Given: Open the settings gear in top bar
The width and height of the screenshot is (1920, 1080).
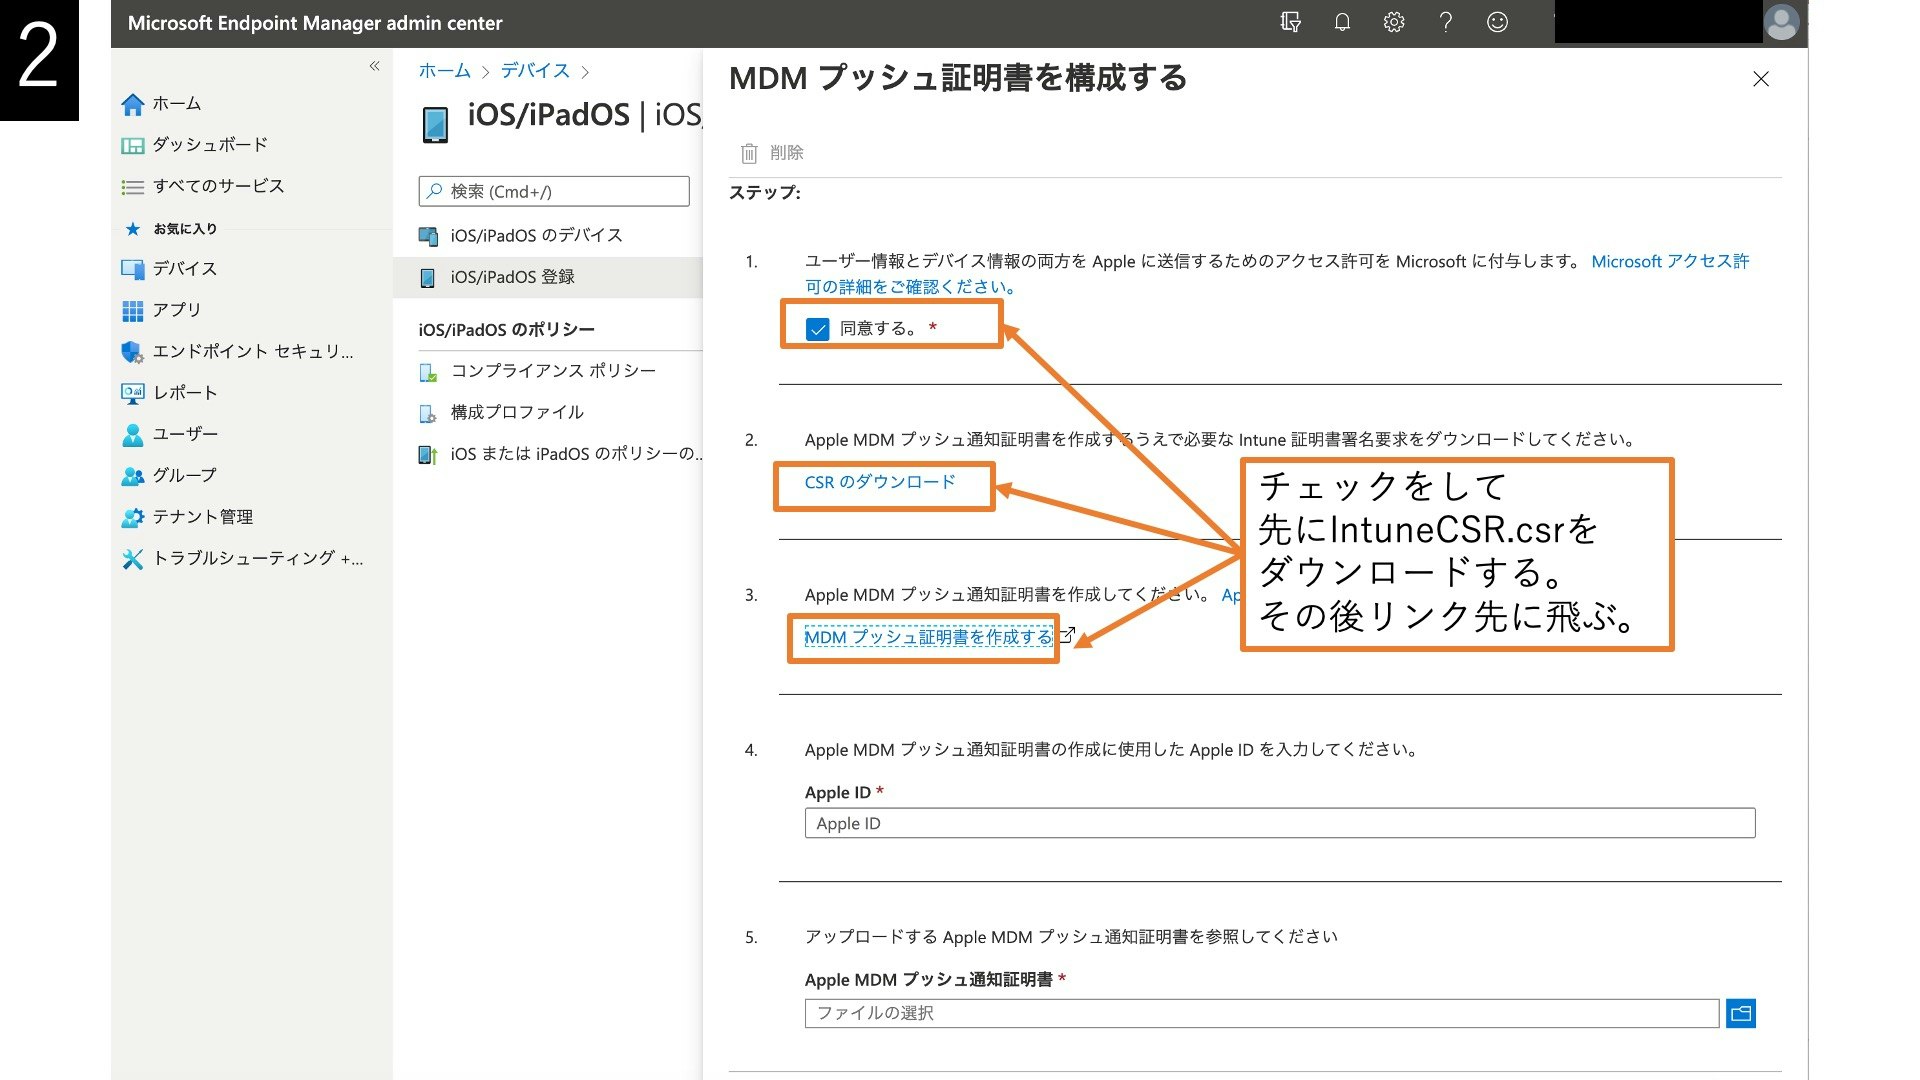Looking at the screenshot, I should 1394,22.
